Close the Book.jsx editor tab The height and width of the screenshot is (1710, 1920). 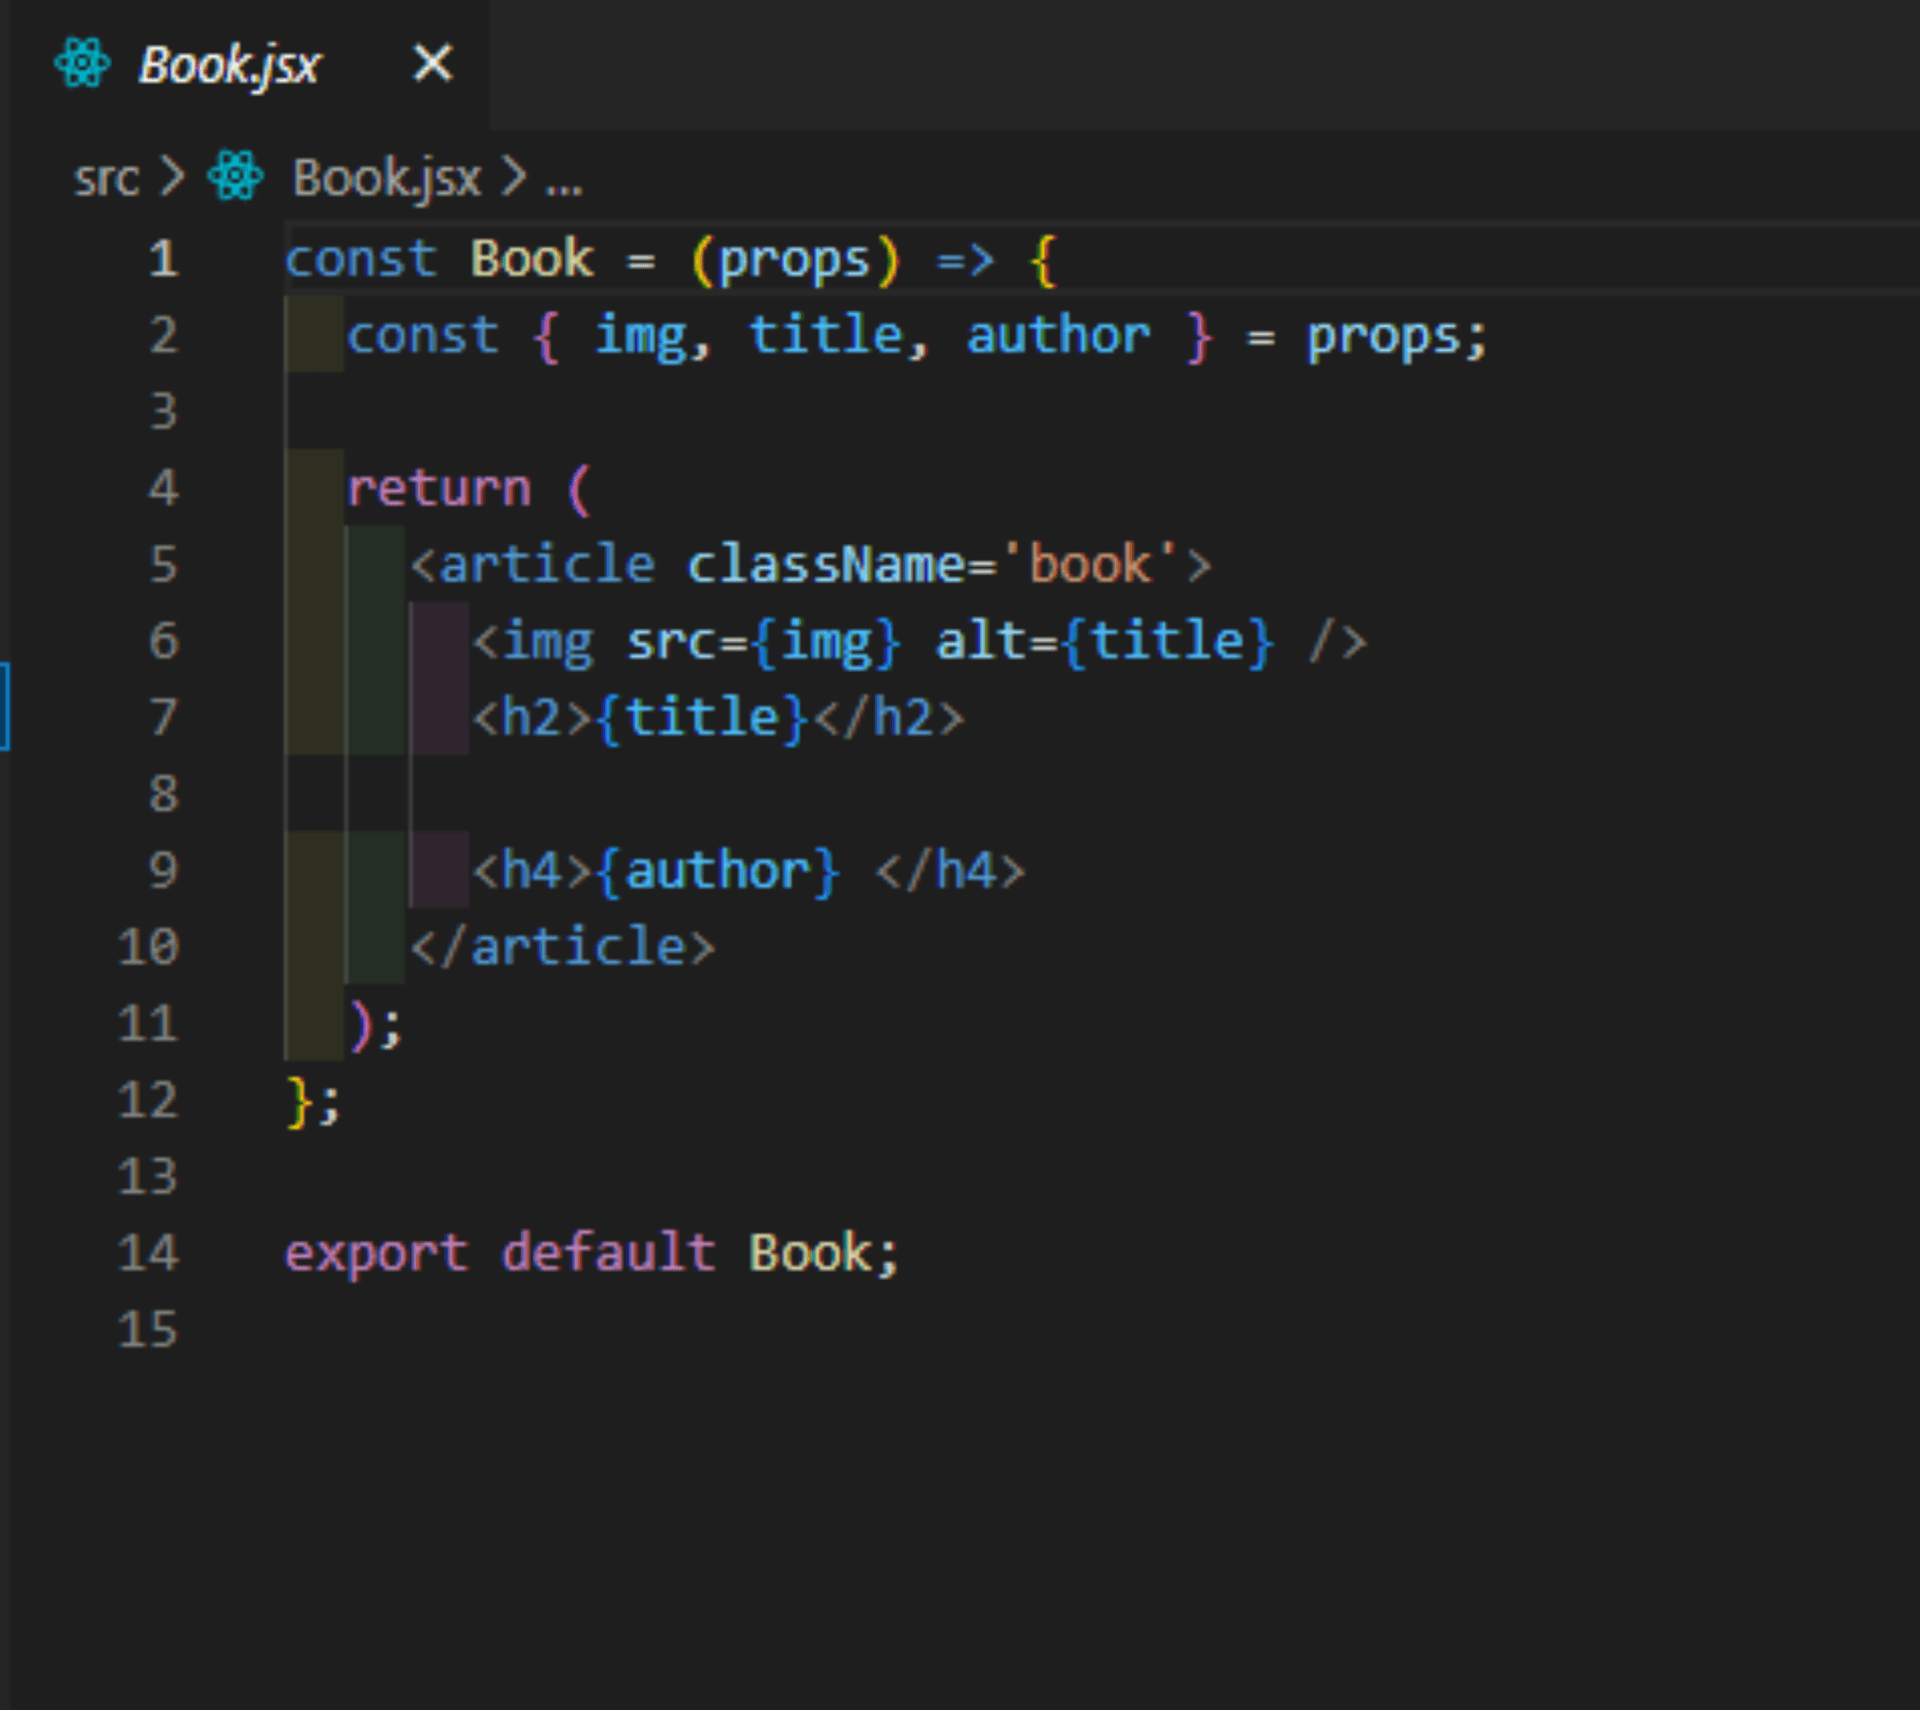[433, 63]
